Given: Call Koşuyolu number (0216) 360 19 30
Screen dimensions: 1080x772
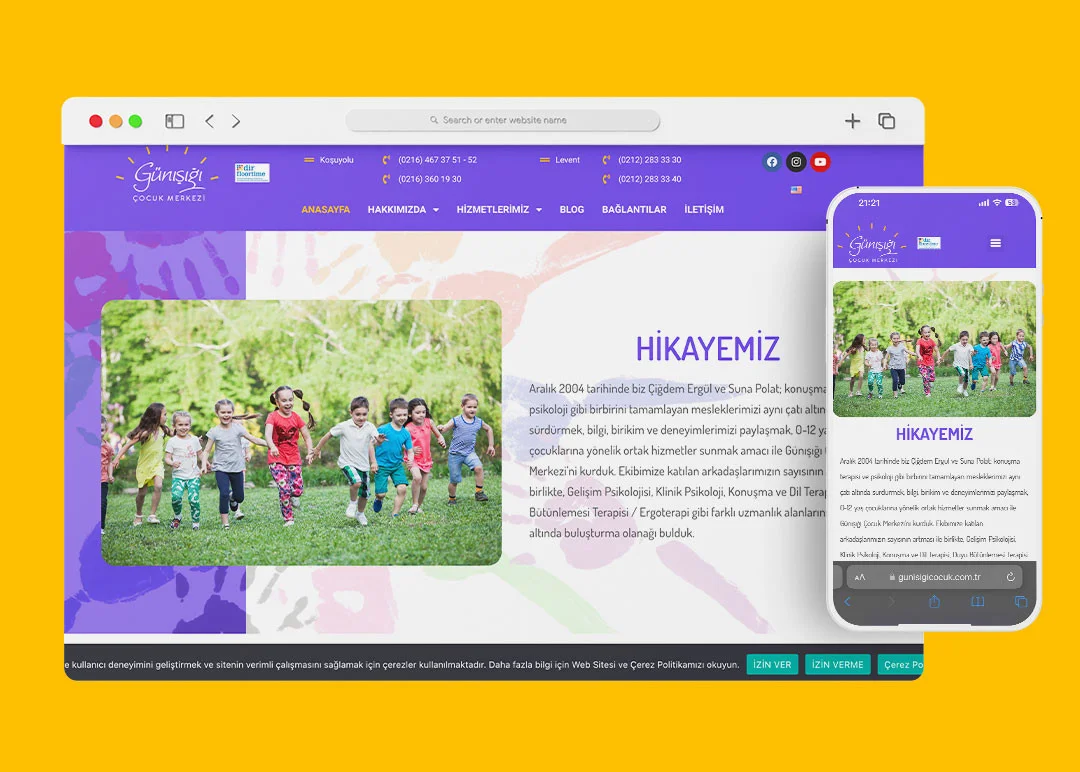Looking at the screenshot, I should (430, 179).
